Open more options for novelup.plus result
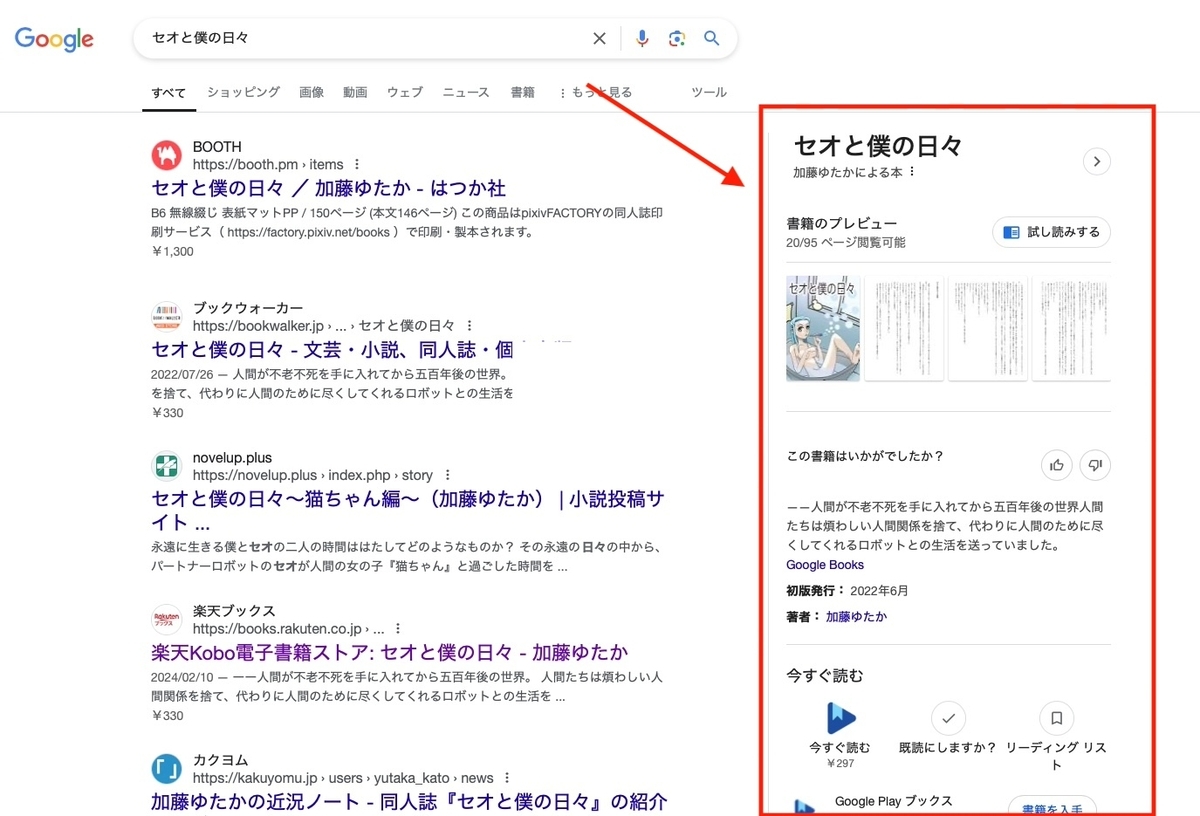The height and width of the screenshot is (816, 1200). click(x=447, y=475)
